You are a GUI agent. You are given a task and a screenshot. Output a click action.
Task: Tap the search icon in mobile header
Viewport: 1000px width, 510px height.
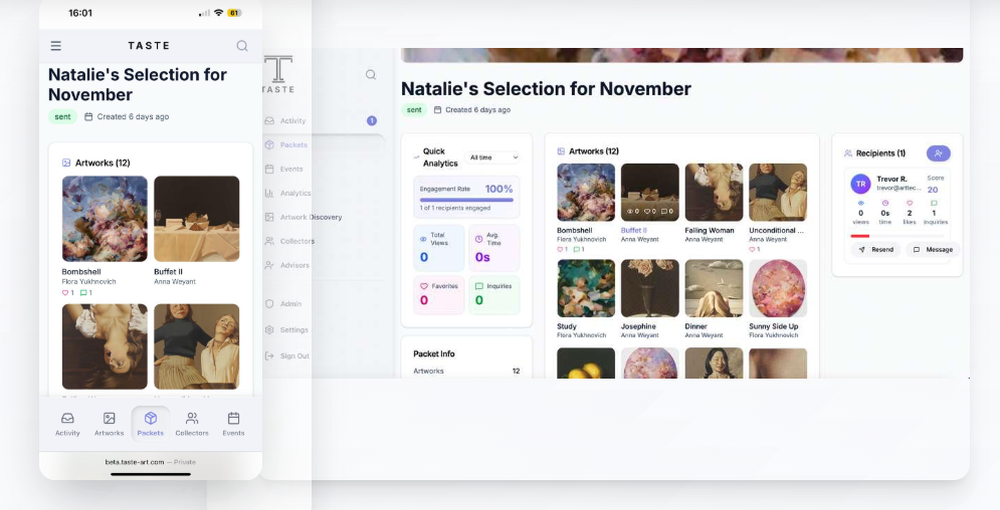point(242,46)
